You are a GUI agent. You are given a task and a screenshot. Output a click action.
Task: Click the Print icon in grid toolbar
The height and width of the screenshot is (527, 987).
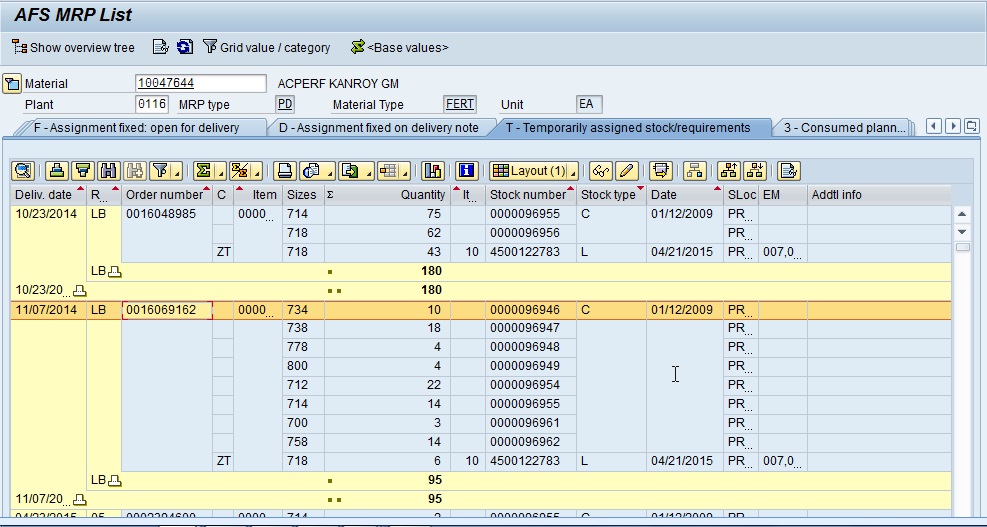point(284,170)
